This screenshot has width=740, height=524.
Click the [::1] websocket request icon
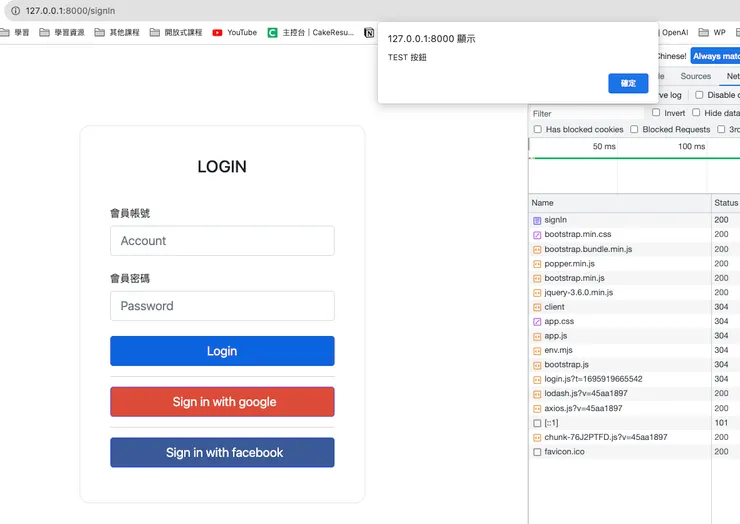click(537, 423)
